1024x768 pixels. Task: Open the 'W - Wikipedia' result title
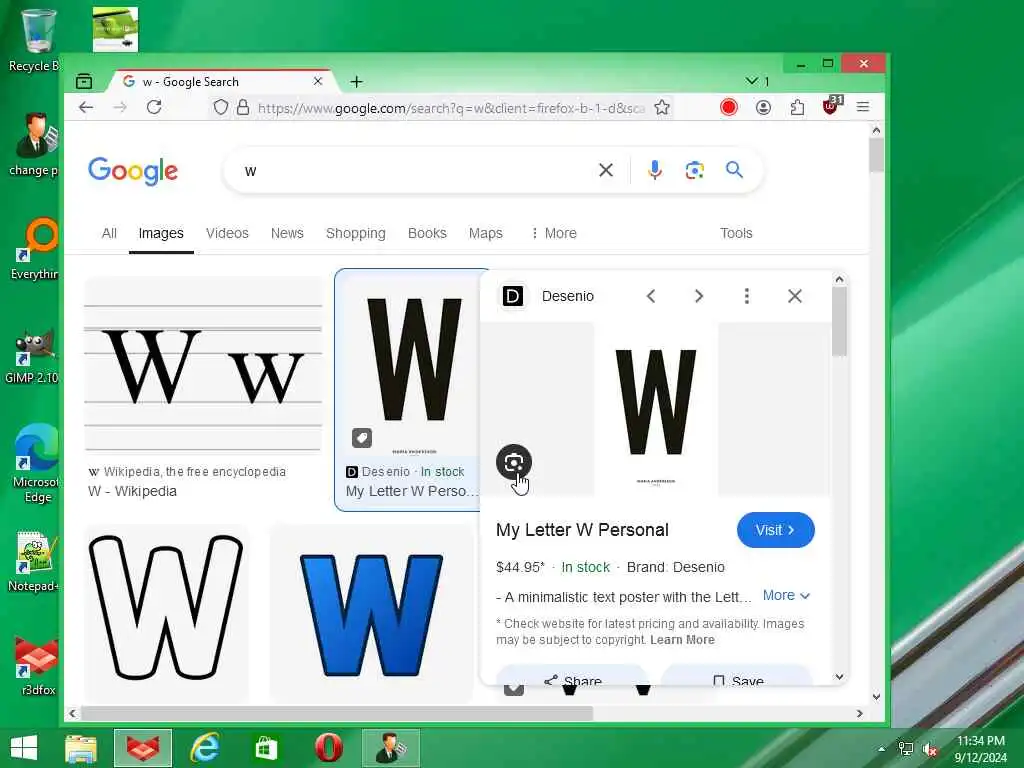(x=133, y=491)
